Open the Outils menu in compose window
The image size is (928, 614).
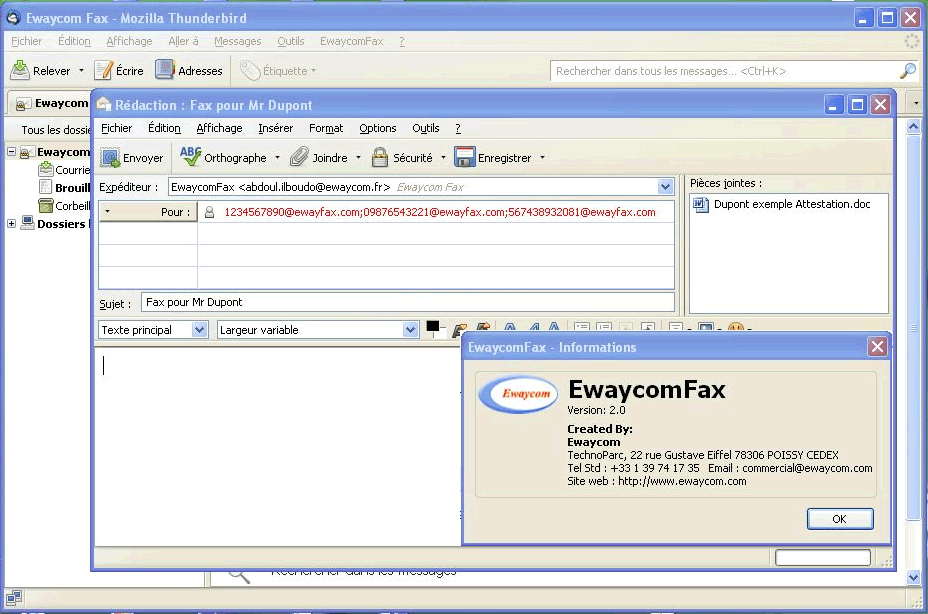pyautogui.click(x=426, y=128)
